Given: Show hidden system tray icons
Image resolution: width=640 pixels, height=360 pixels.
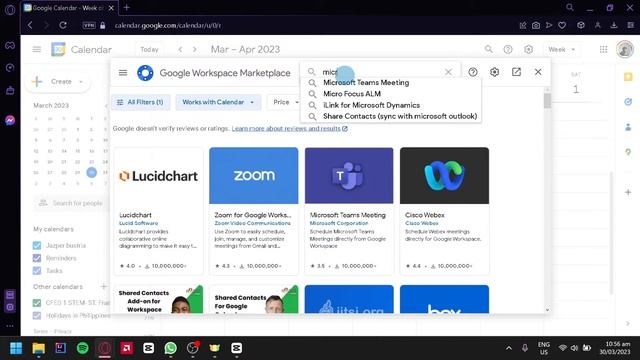Looking at the screenshot, I should click(509, 348).
